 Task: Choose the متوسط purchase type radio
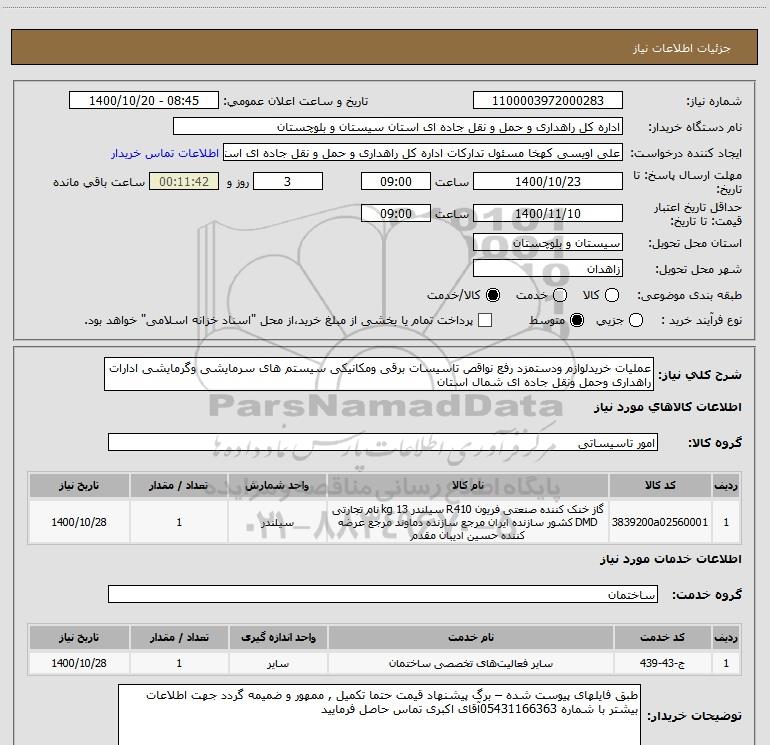click(x=577, y=321)
